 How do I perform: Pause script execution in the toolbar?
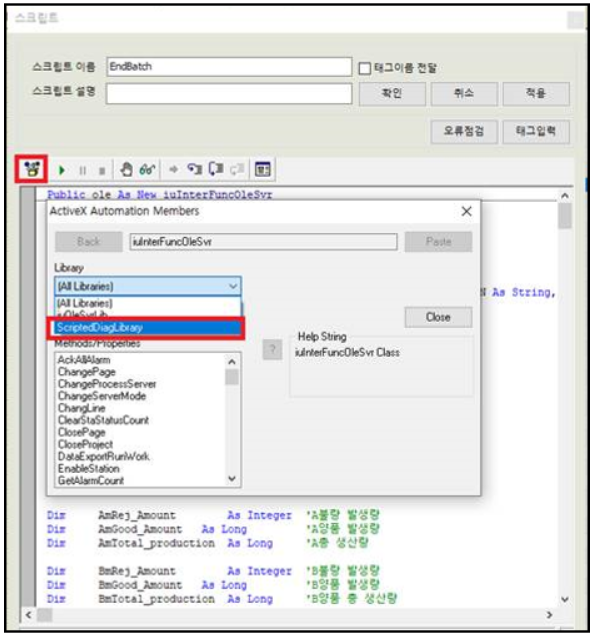tap(82, 170)
